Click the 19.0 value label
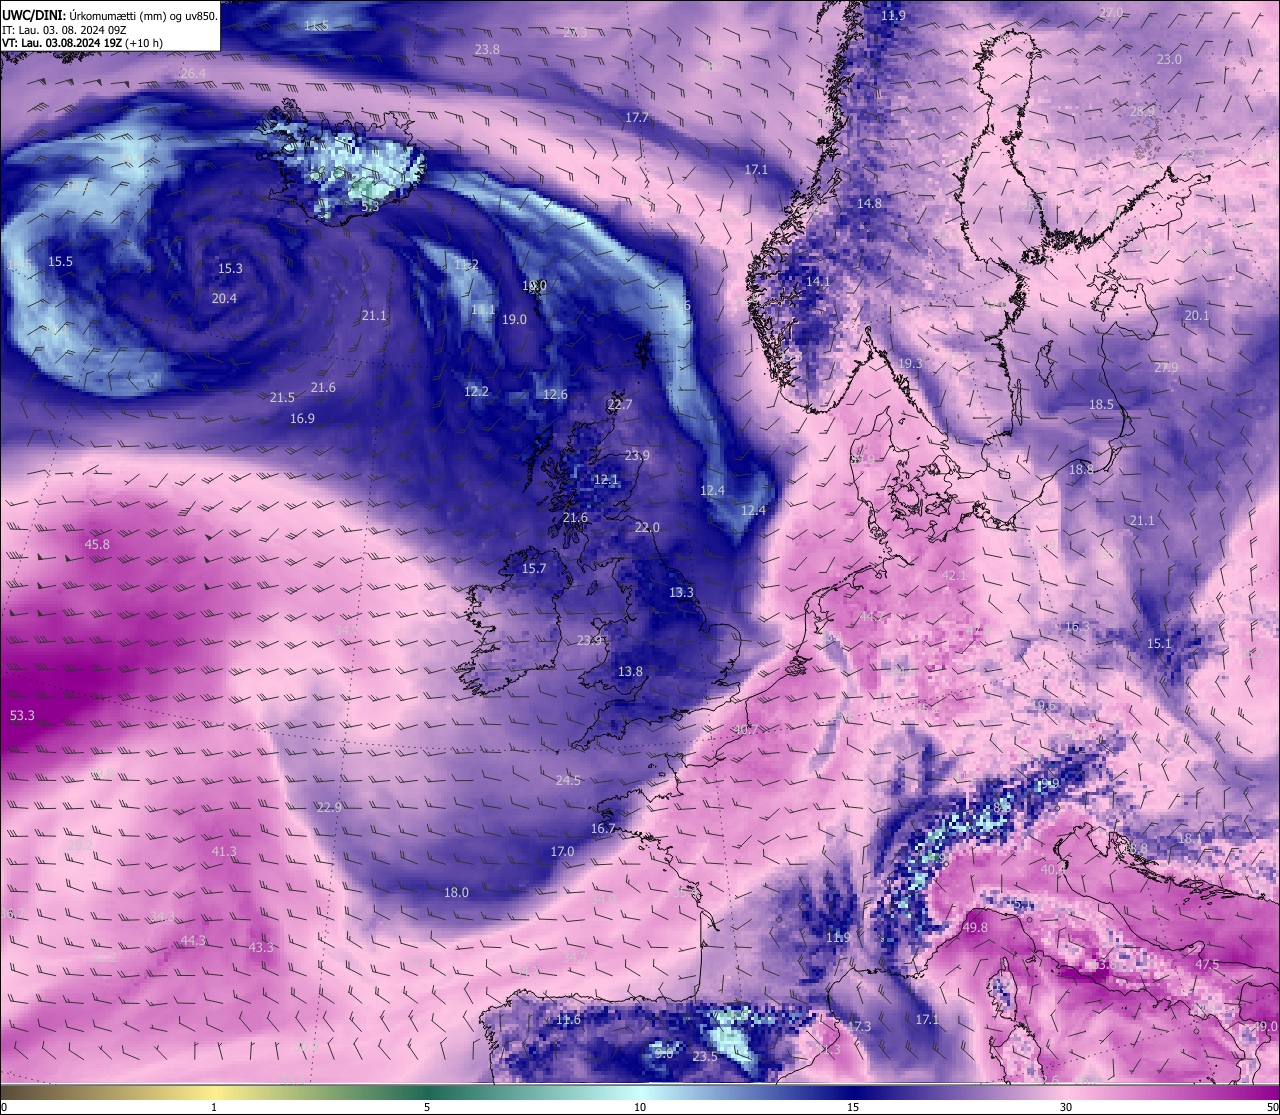 pos(514,319)
